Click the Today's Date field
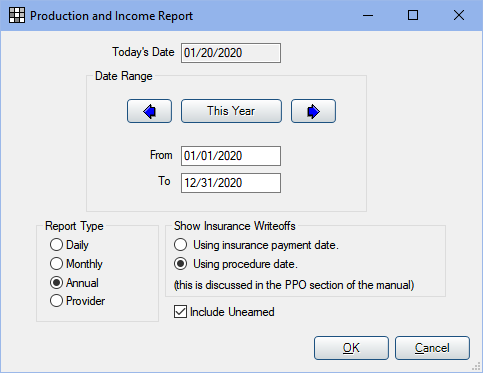483x373 pixels. coord(231,53)
